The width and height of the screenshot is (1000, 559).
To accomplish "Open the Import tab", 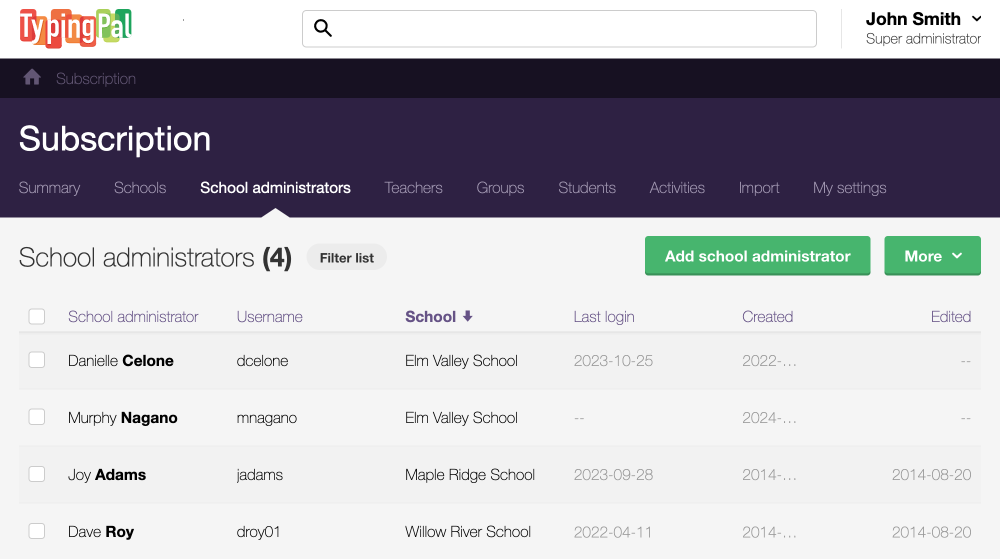I will click(x=759, y=187).
